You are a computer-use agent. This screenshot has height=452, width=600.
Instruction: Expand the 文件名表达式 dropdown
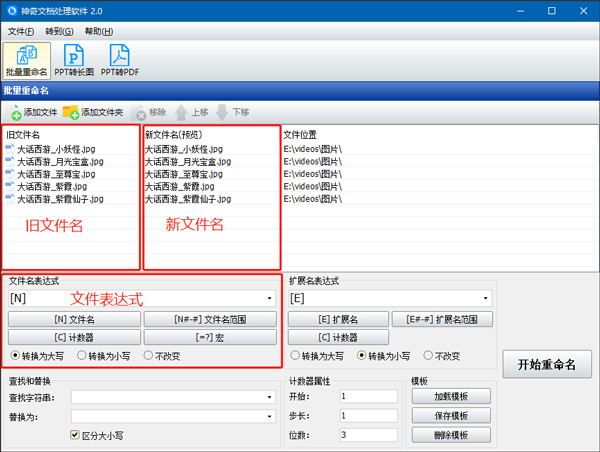pos(269,298)
